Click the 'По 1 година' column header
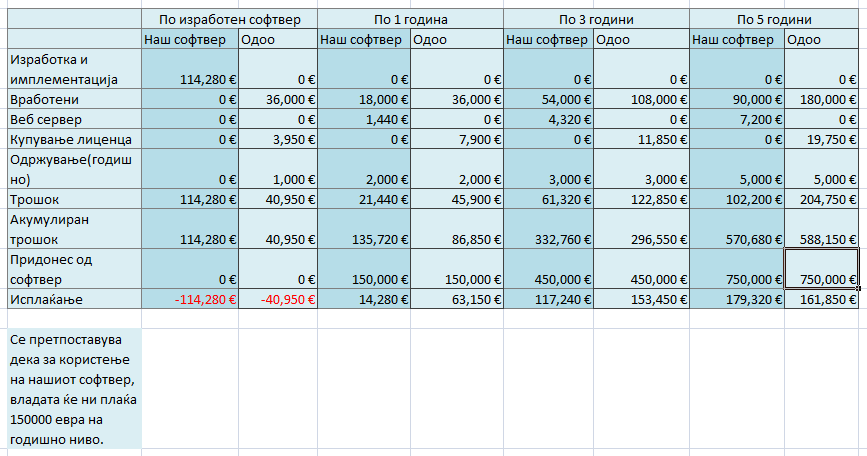This screenshot has width=867, height=456. coord(410,19)
